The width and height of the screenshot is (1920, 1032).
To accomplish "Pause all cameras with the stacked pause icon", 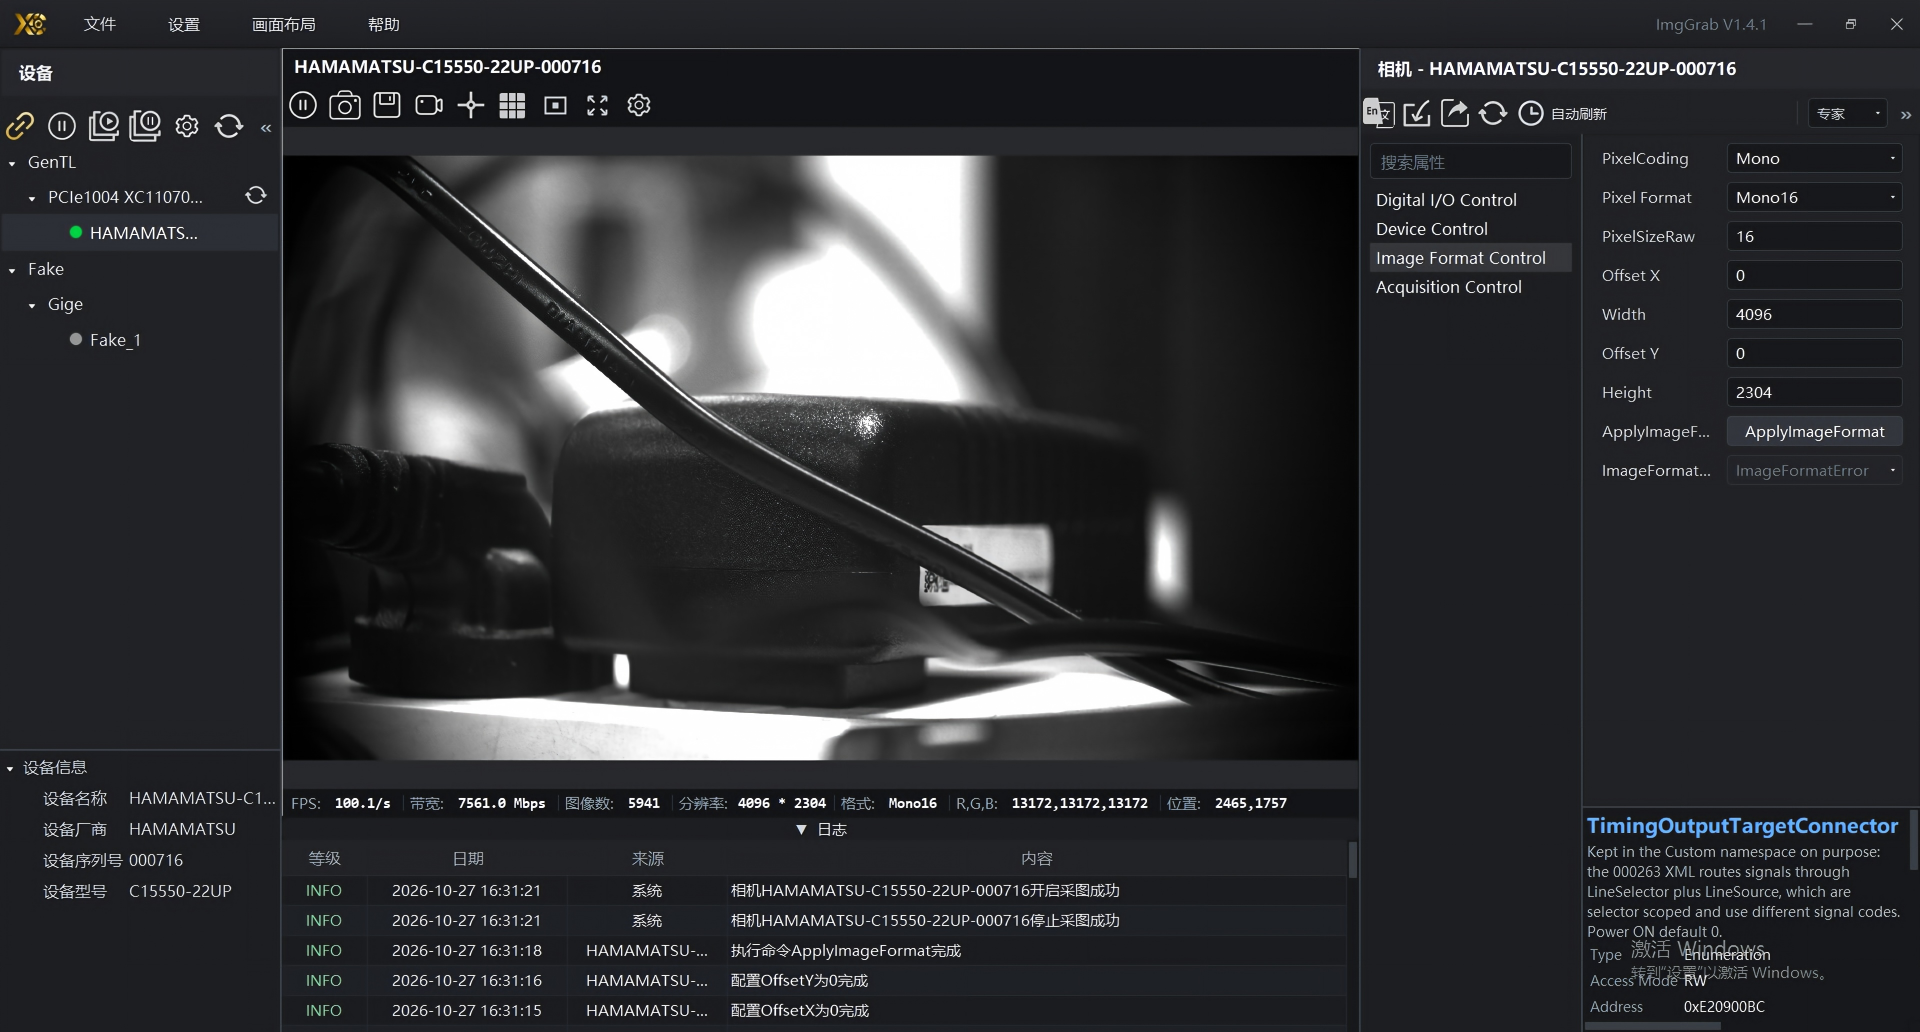I will pos(145,125).
